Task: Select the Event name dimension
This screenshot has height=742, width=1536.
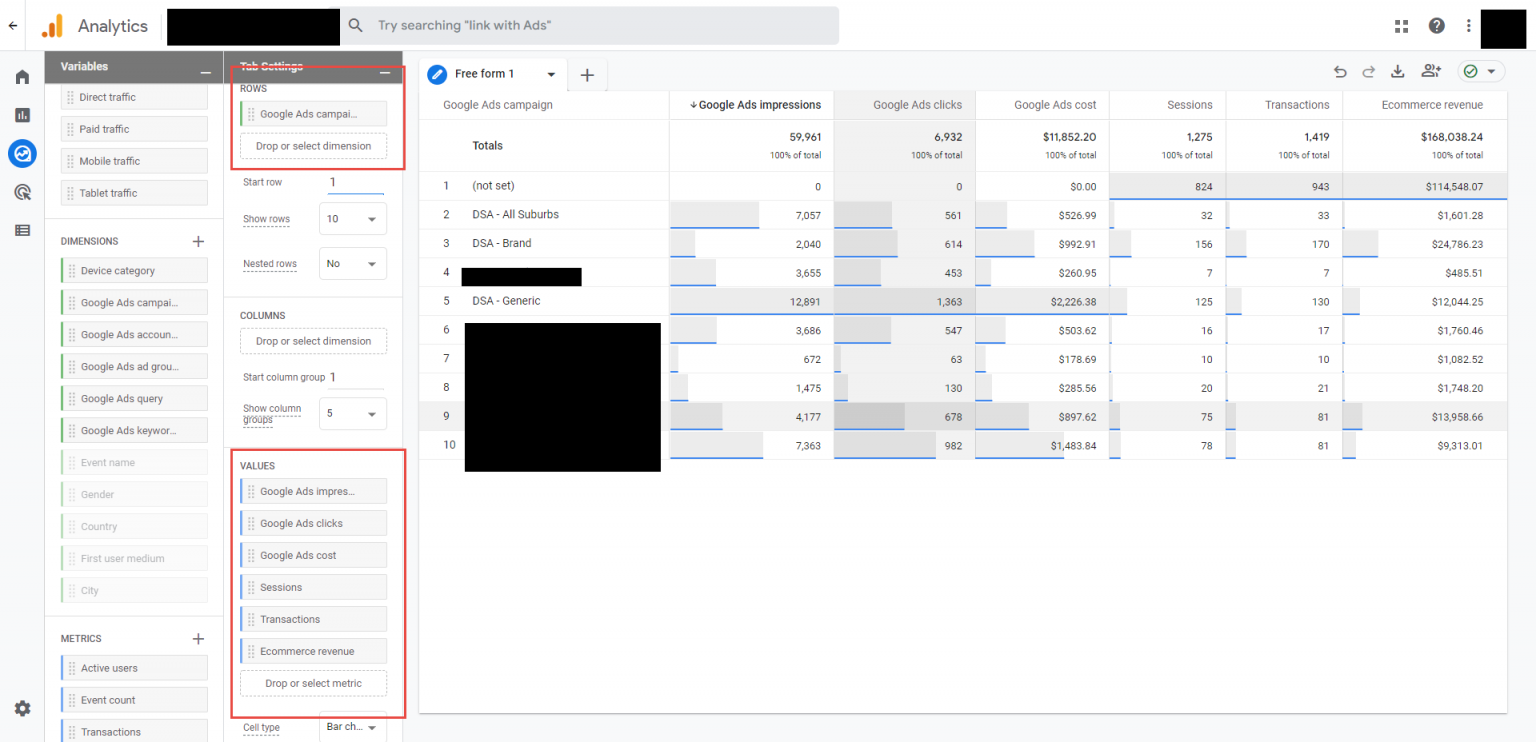Action: [x=134, y=463]
